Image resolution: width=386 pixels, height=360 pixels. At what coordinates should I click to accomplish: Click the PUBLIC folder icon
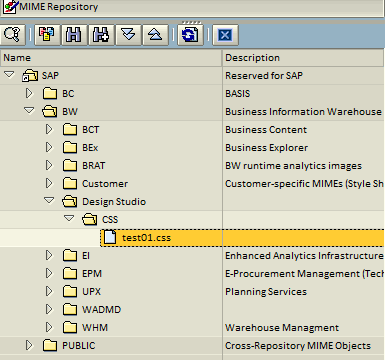(x=50, y=346)
